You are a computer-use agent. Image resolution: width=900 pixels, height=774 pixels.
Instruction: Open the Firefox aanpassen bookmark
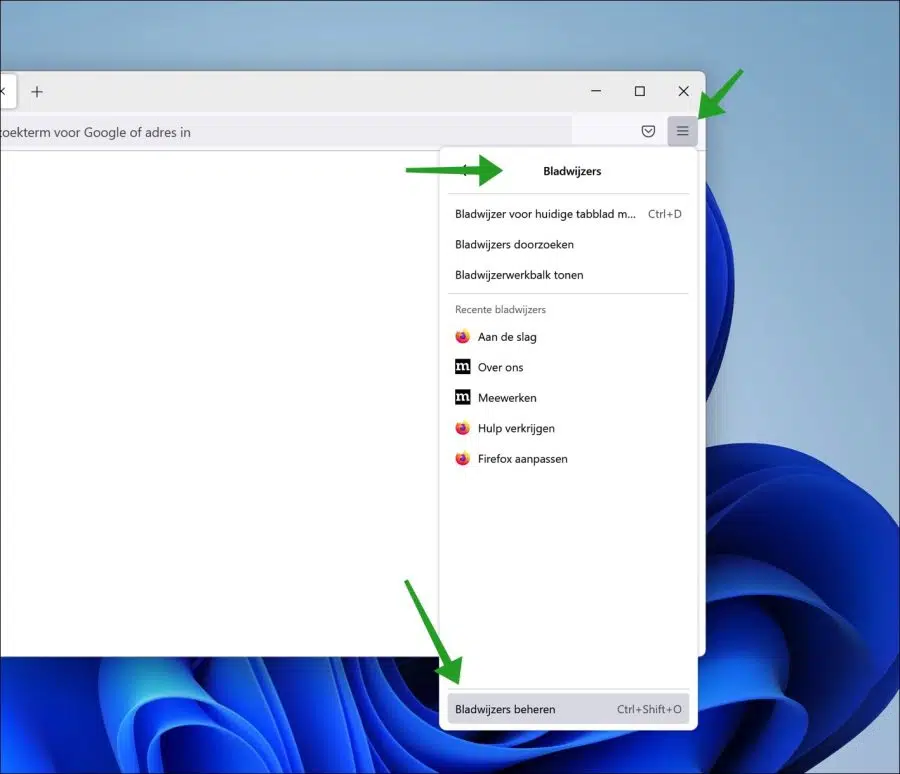pos(568,459)
